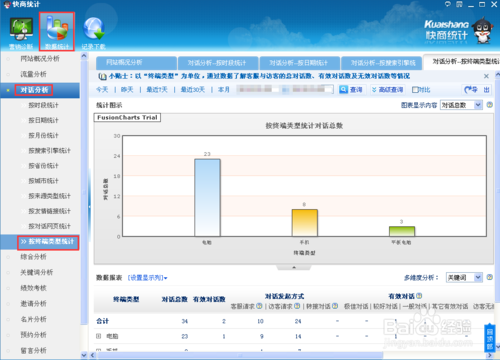Open the 关键词 multi-dimension dropdown
Image resolution: width=500 pixels, height=360 pixels.
click(464, 277)
